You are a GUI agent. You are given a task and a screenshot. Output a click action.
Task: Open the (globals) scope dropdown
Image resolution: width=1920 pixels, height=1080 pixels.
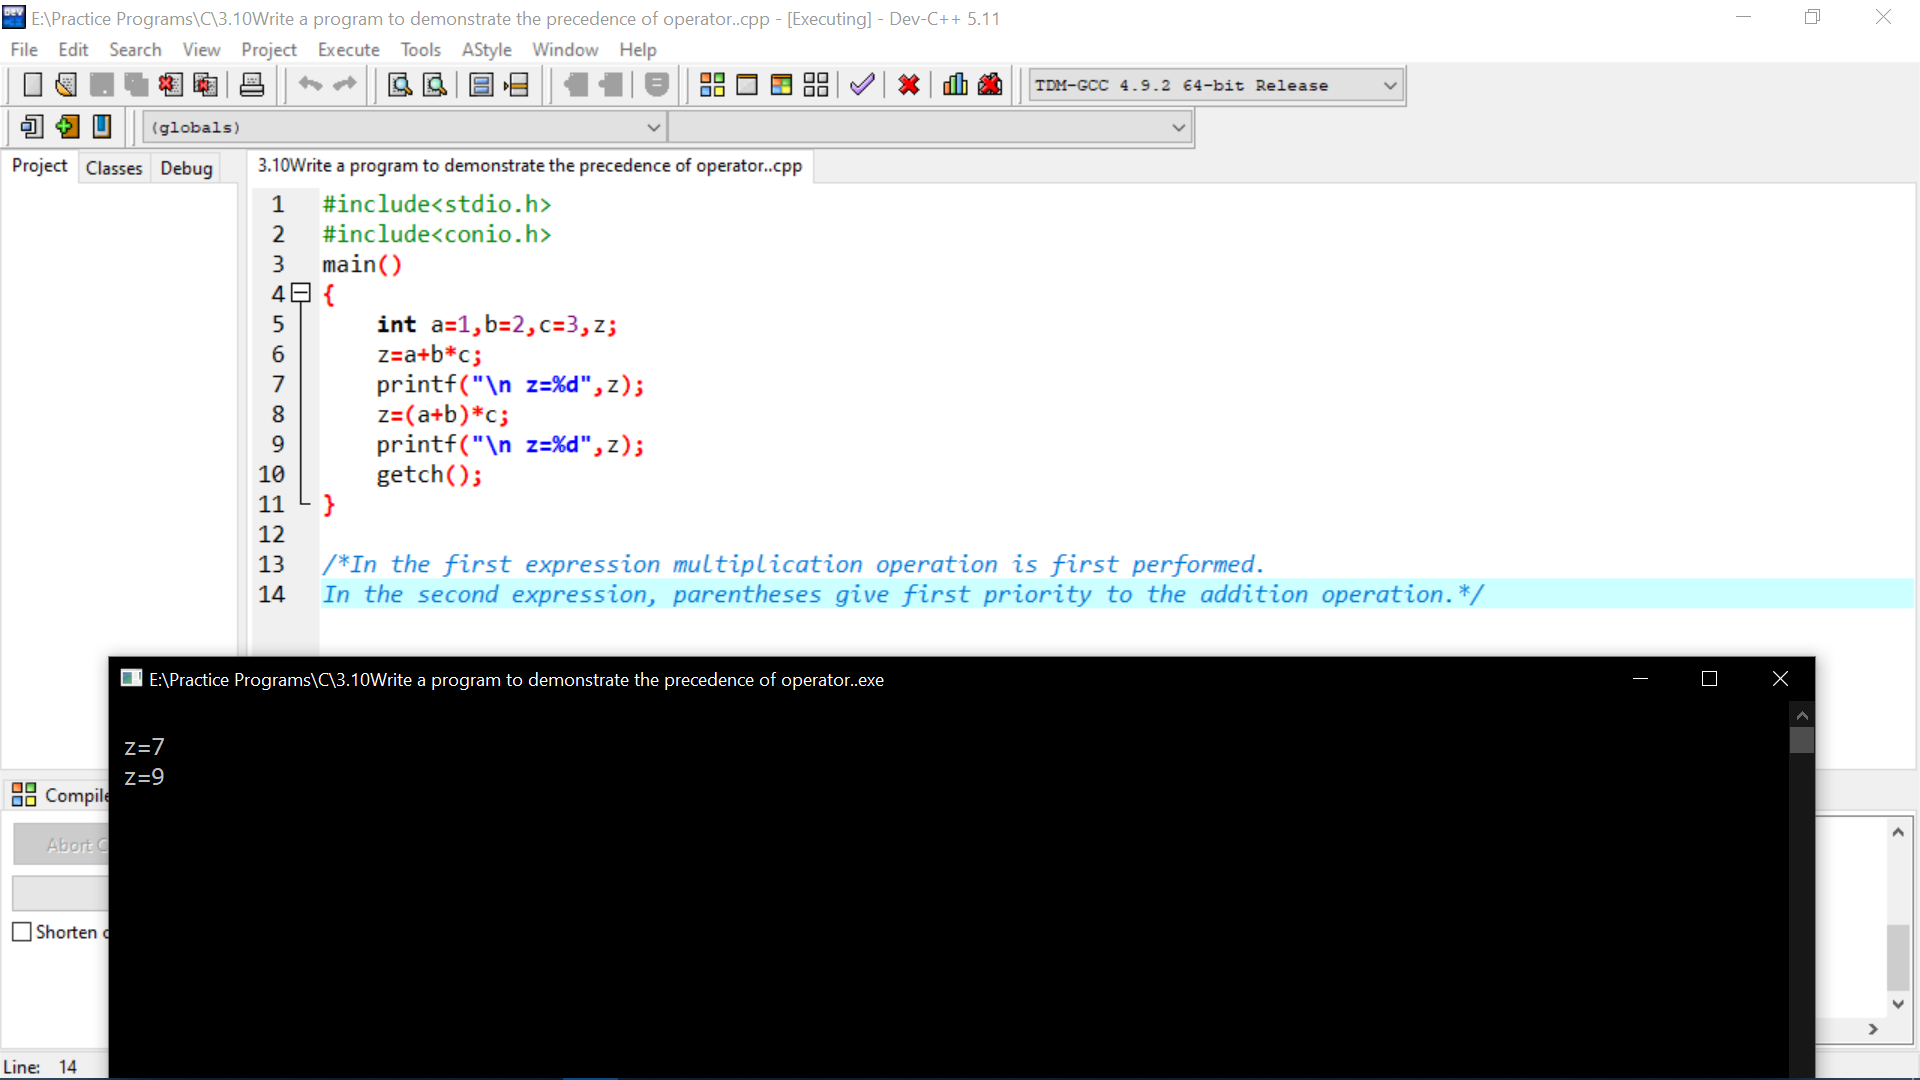point(404,128)
